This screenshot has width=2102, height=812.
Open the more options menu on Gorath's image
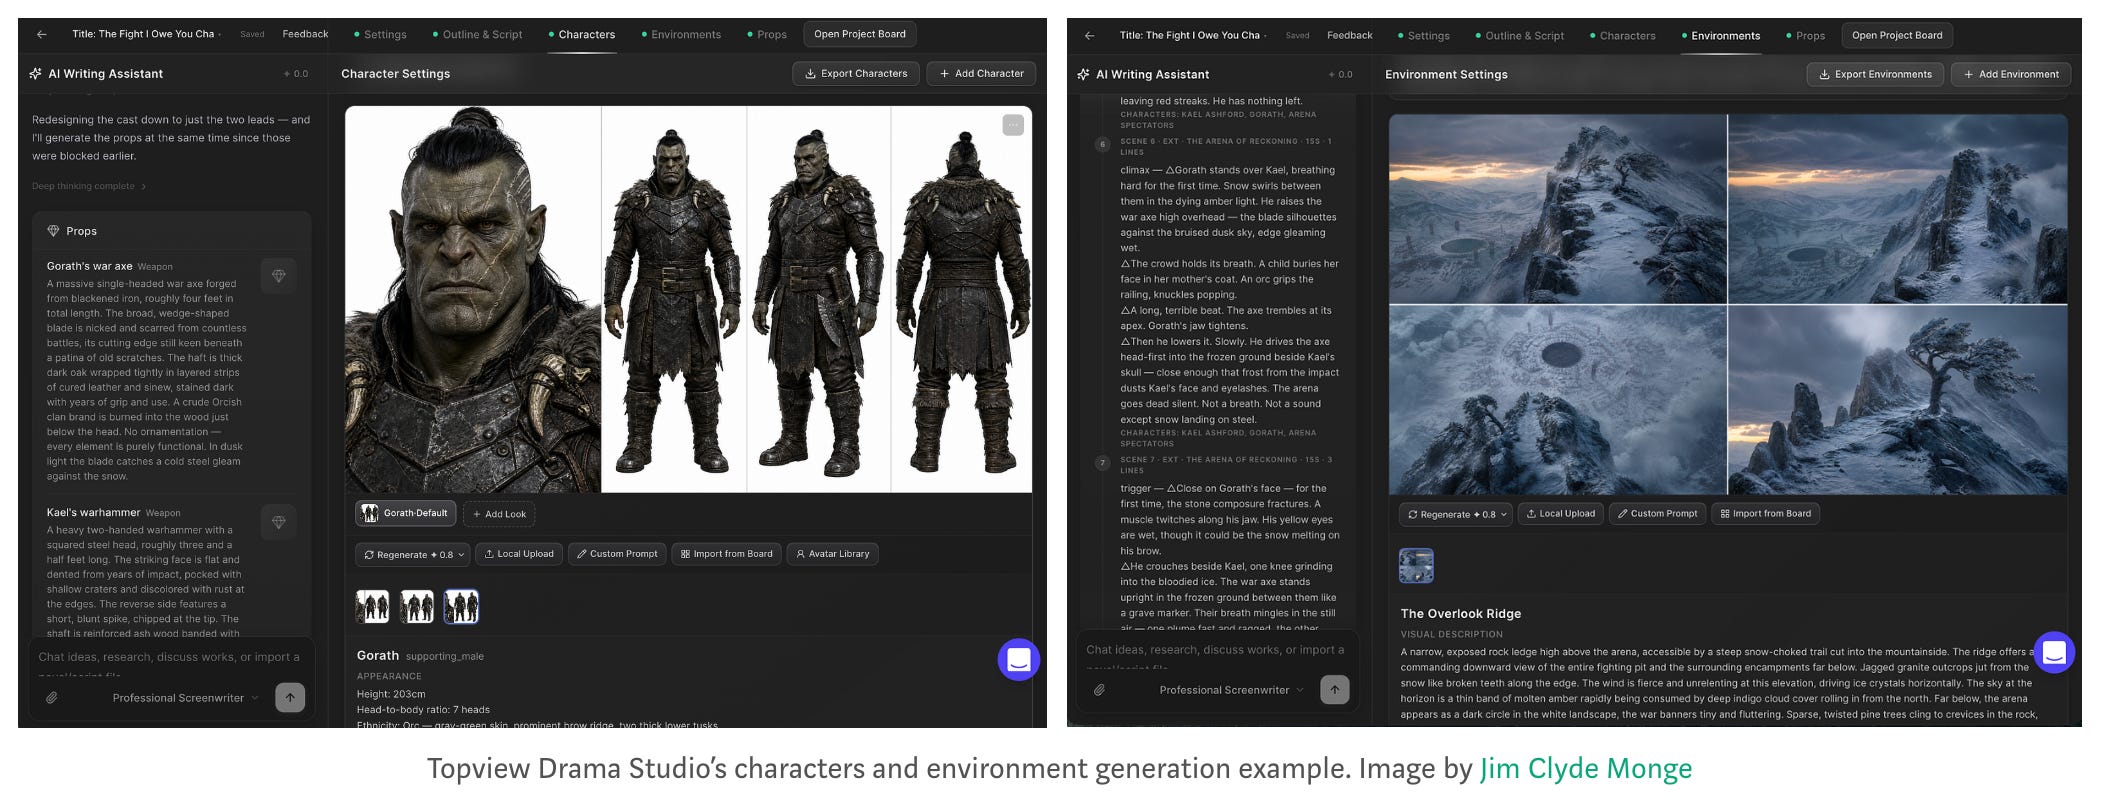coord(1013,125)
